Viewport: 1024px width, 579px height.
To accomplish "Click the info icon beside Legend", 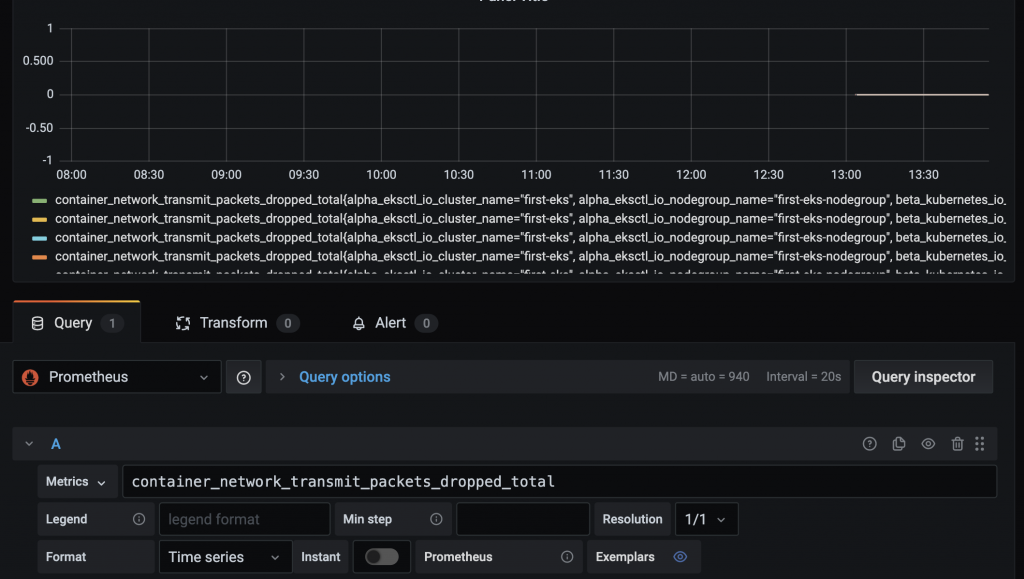I will tap(139, 519).
